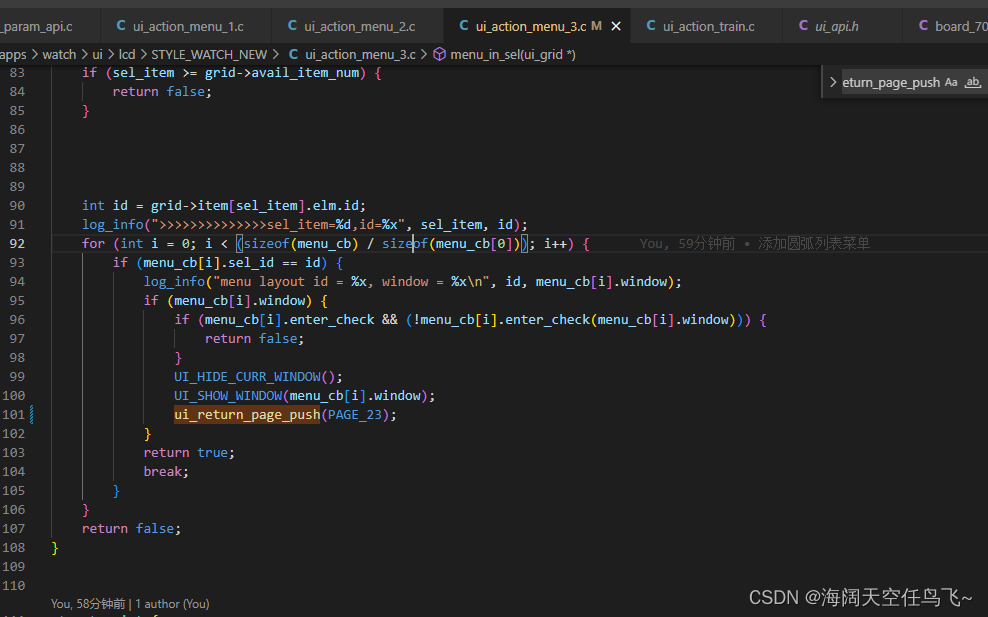
Task: Close the ui_action_menu_3.c tab
Action: [x=616, y=26]
